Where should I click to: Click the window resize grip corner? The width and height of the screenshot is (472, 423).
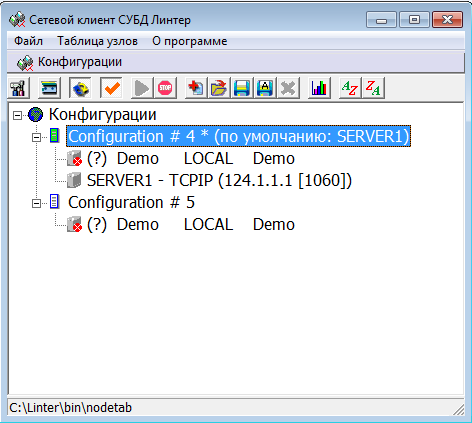click(459, 410)
